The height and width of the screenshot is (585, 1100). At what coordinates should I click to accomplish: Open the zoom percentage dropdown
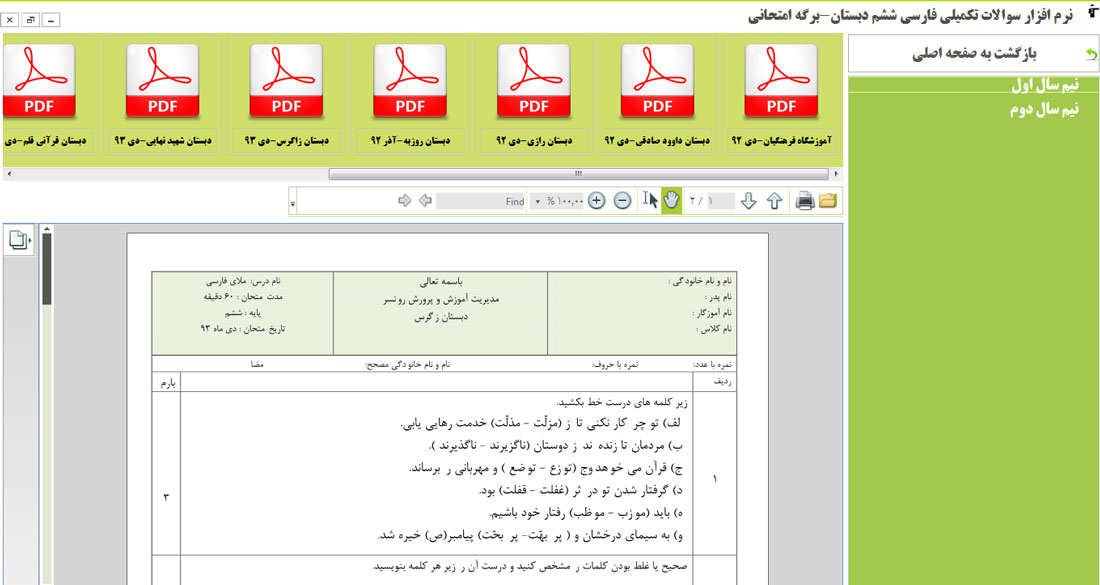click(537, 201)
